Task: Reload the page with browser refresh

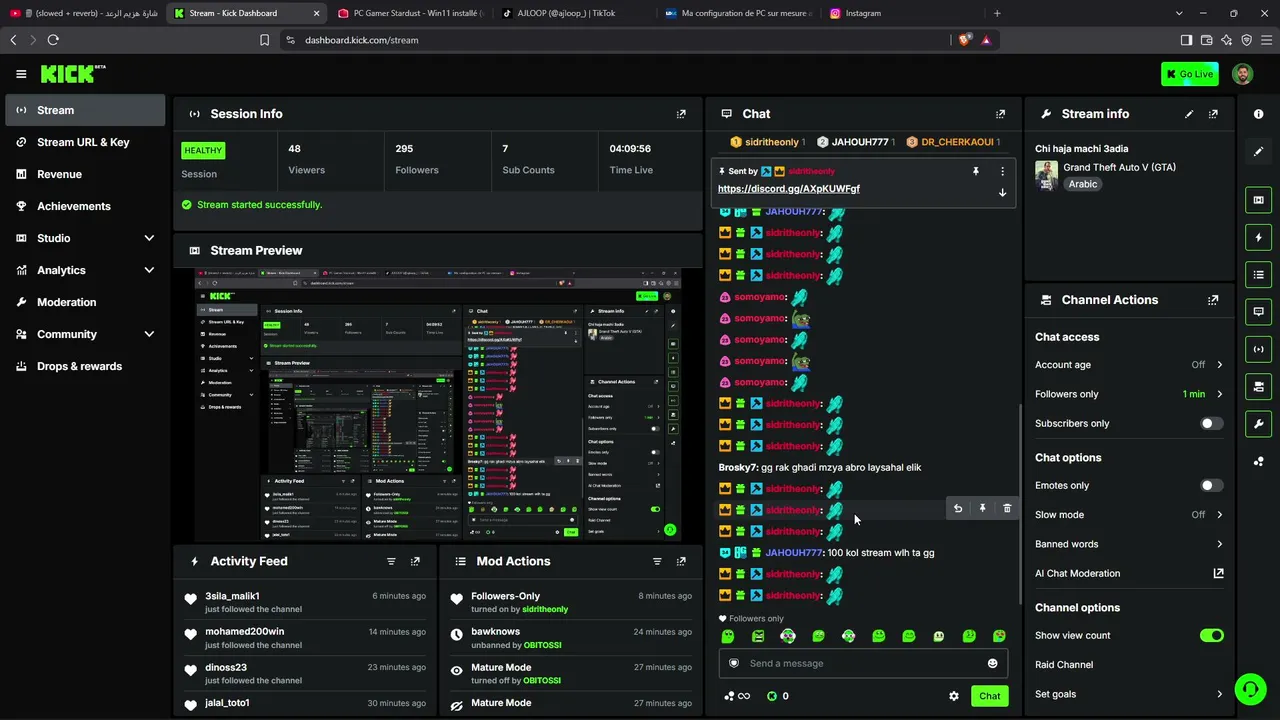Action: pos(53,40)
